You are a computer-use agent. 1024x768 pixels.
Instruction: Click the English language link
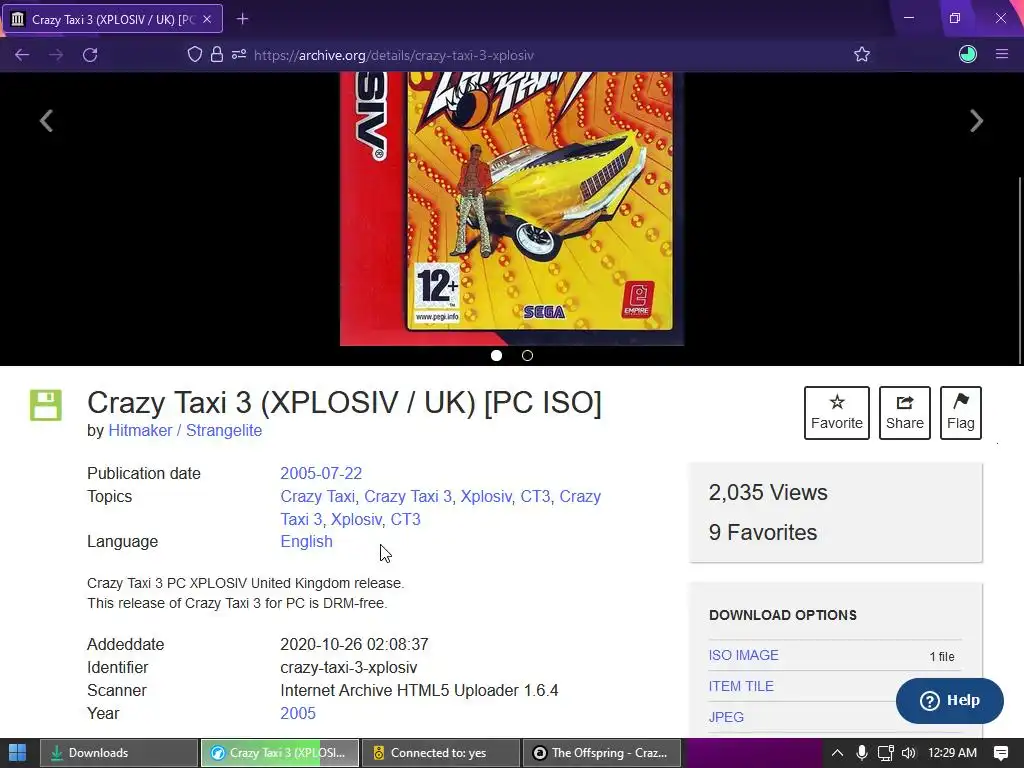pos(306,541)
